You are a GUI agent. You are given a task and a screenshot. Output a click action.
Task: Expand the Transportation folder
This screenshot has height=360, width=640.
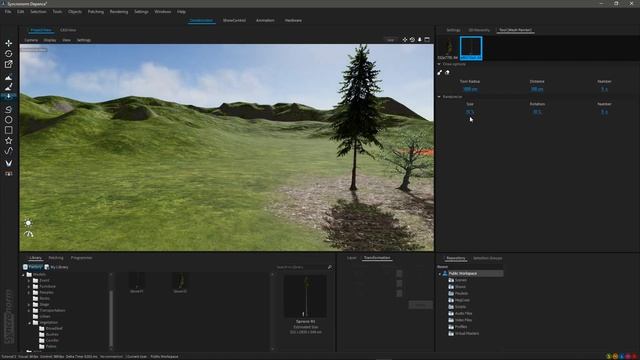(29, 311)
